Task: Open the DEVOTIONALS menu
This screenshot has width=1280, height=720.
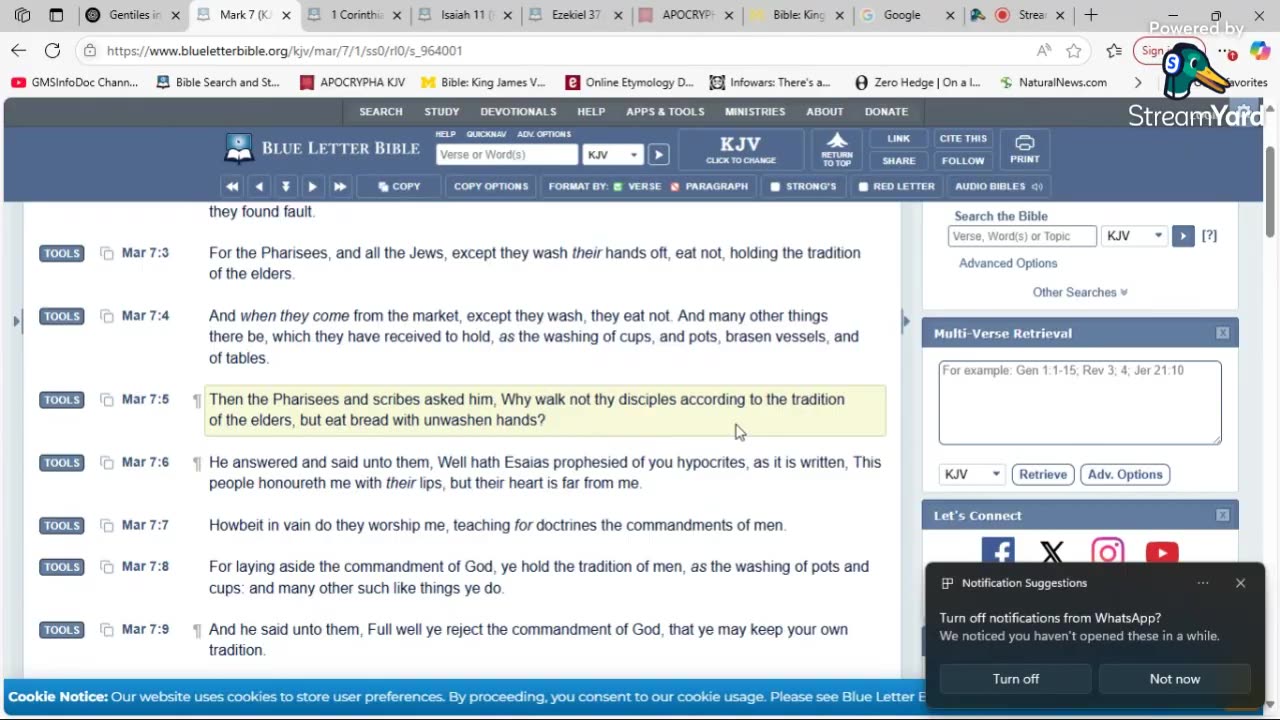Action: (518, 112)
